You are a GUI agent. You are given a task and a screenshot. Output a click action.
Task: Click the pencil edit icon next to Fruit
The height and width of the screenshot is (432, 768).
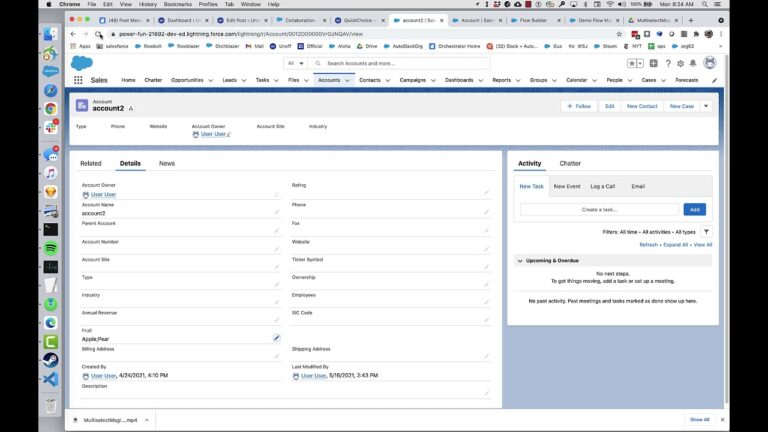pos(277,338)
